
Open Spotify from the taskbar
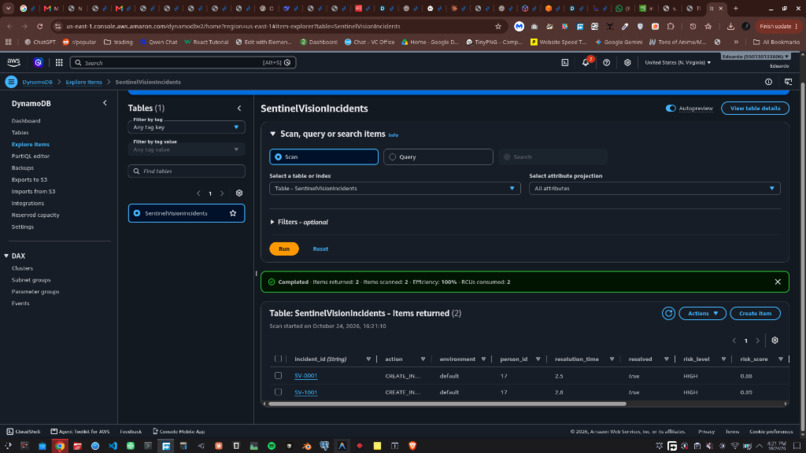click(x=271, y=446)
